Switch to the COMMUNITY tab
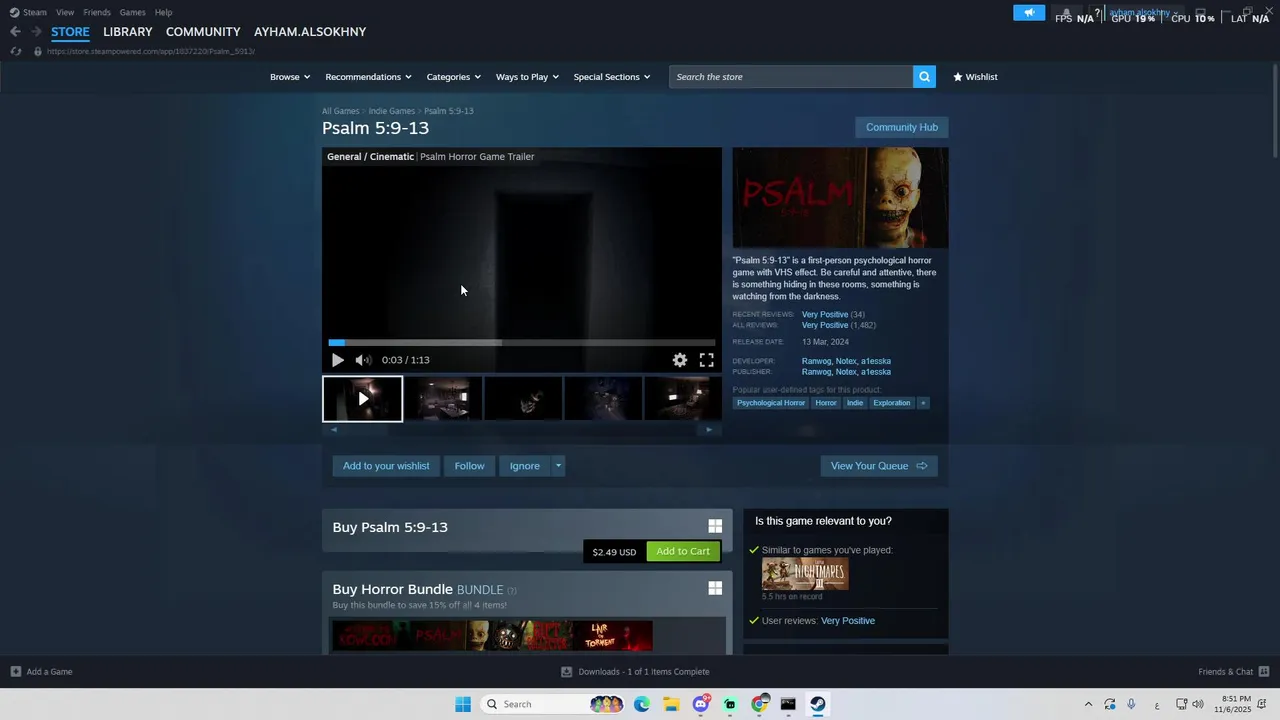This screenshot has height=720, width=1280. pyautogui.click(x=203, y=32)
